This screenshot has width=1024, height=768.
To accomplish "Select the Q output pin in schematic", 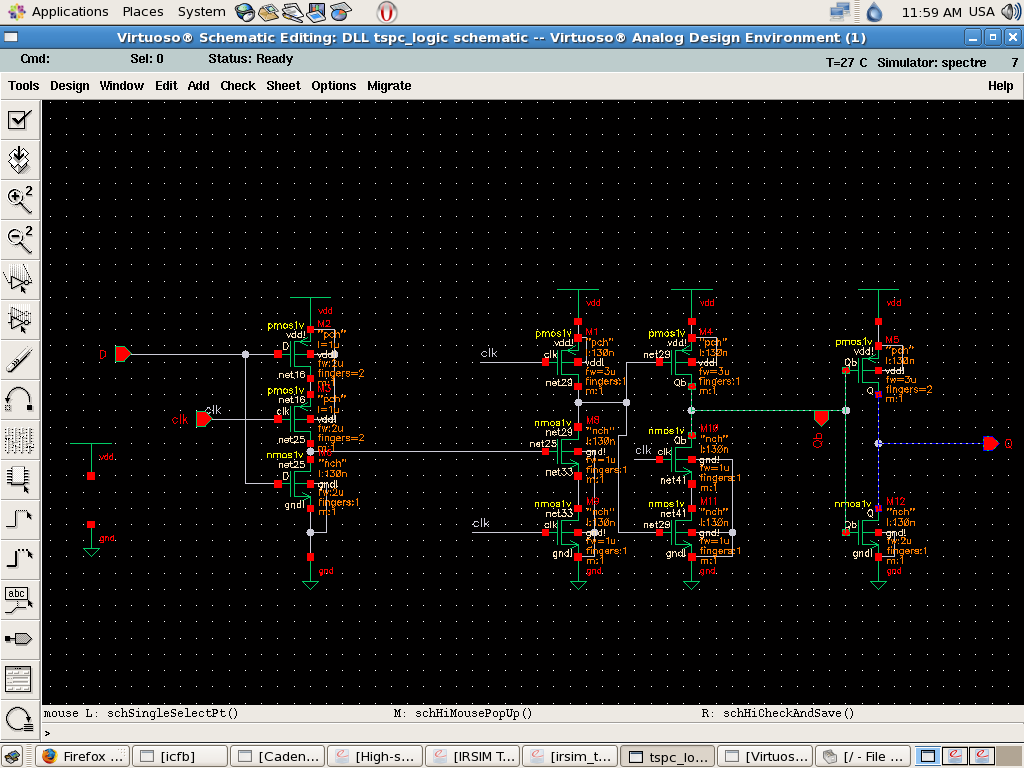I will point(991,443).
